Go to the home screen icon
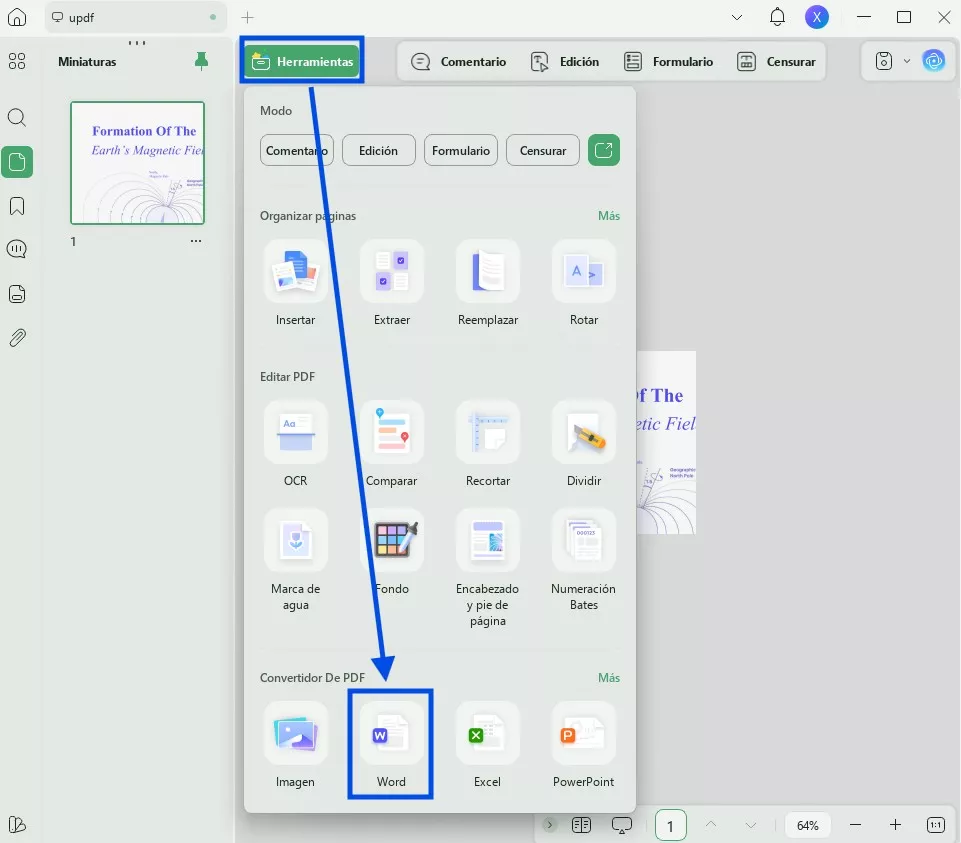Viewport: 961px width, 843px height. click(17, 17)
